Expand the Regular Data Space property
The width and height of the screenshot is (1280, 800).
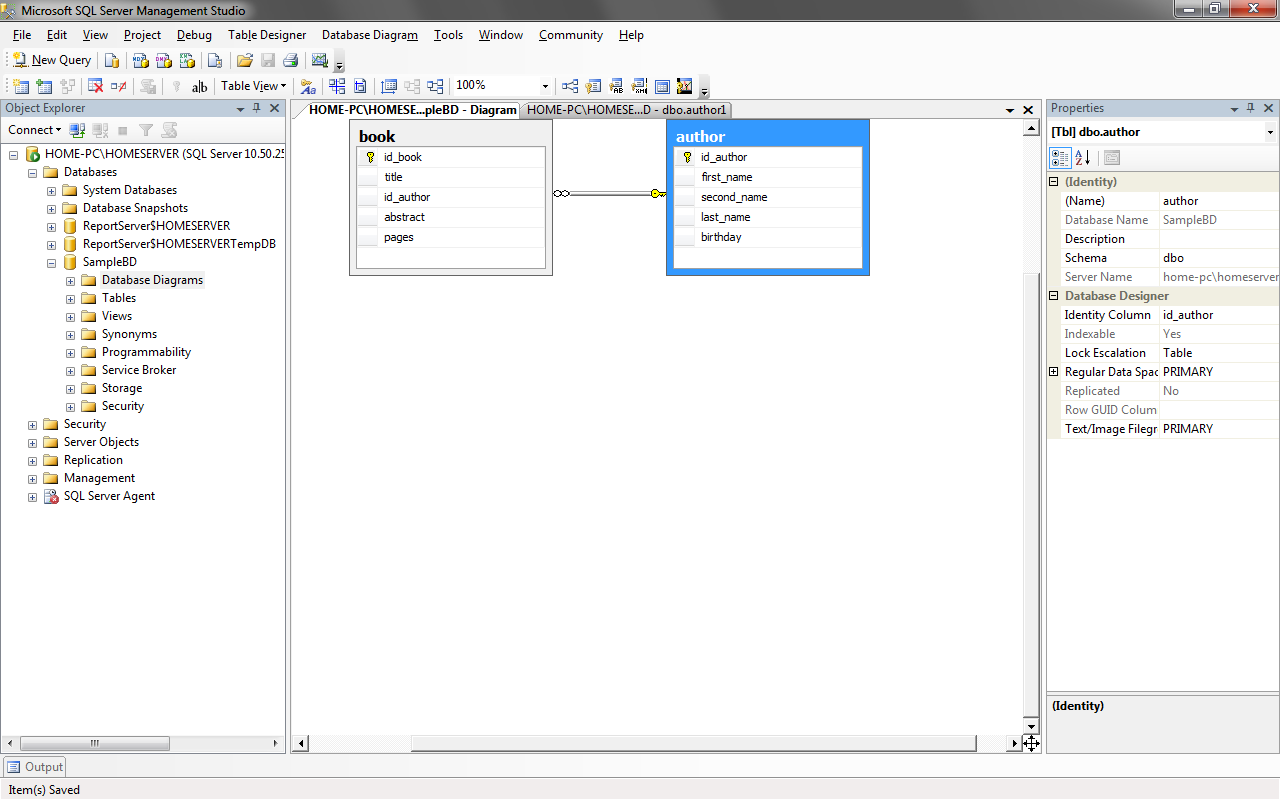[1053, 372]
